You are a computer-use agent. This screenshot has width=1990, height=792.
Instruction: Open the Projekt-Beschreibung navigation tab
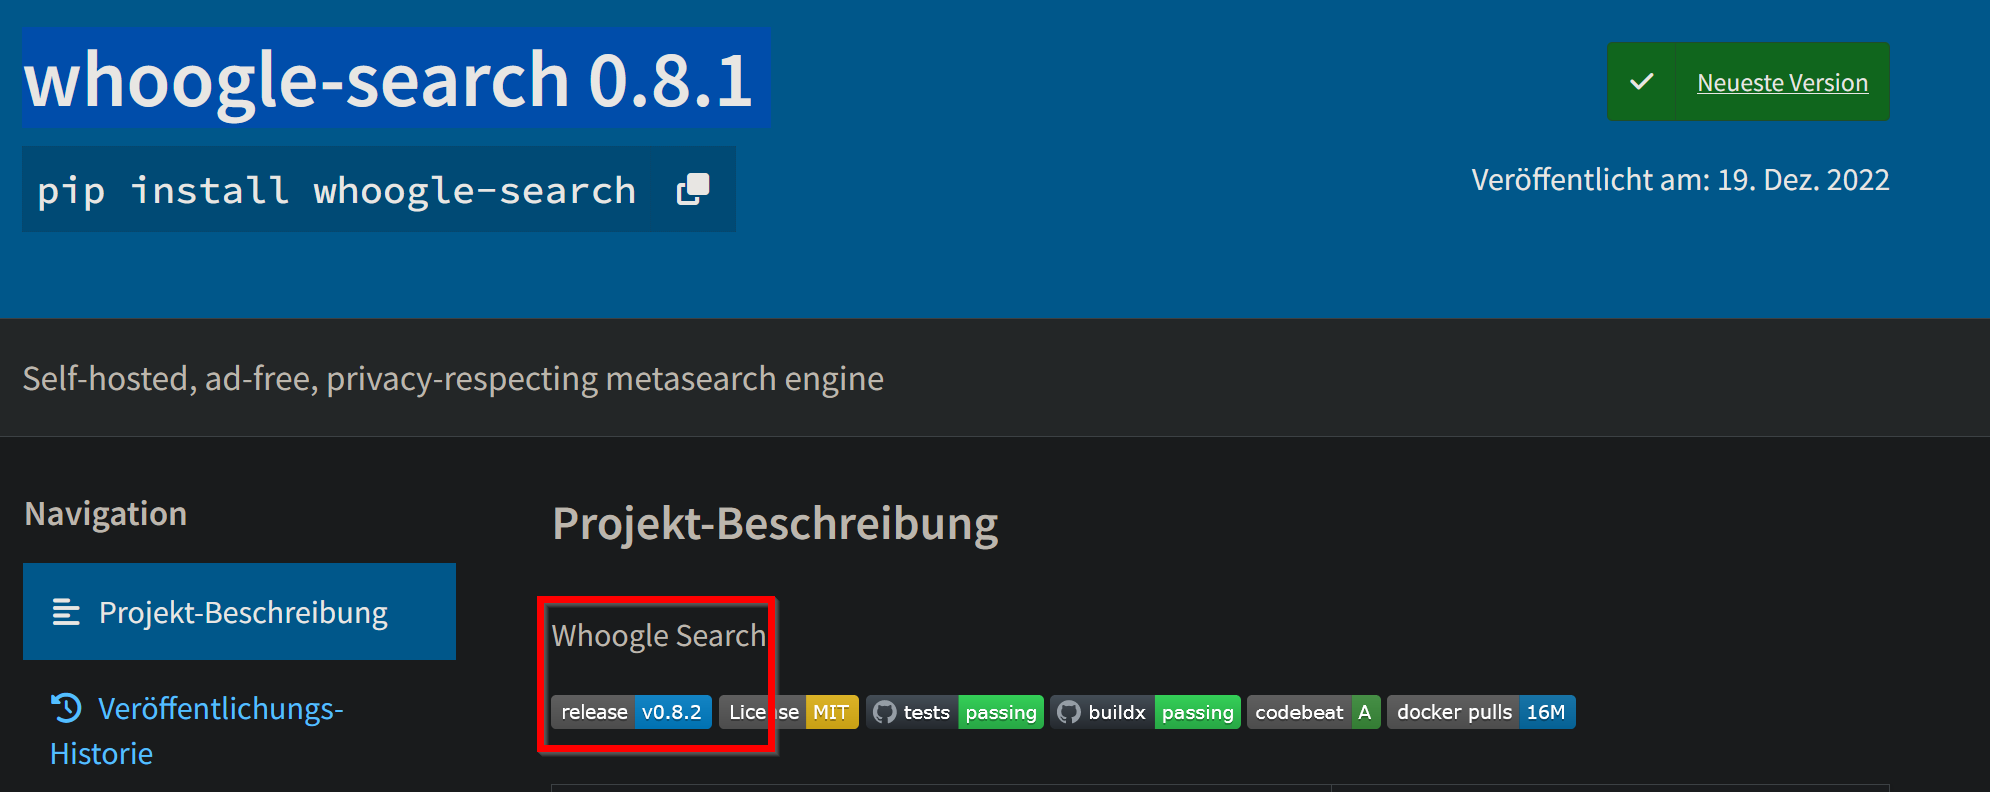[x=239, y=612]
